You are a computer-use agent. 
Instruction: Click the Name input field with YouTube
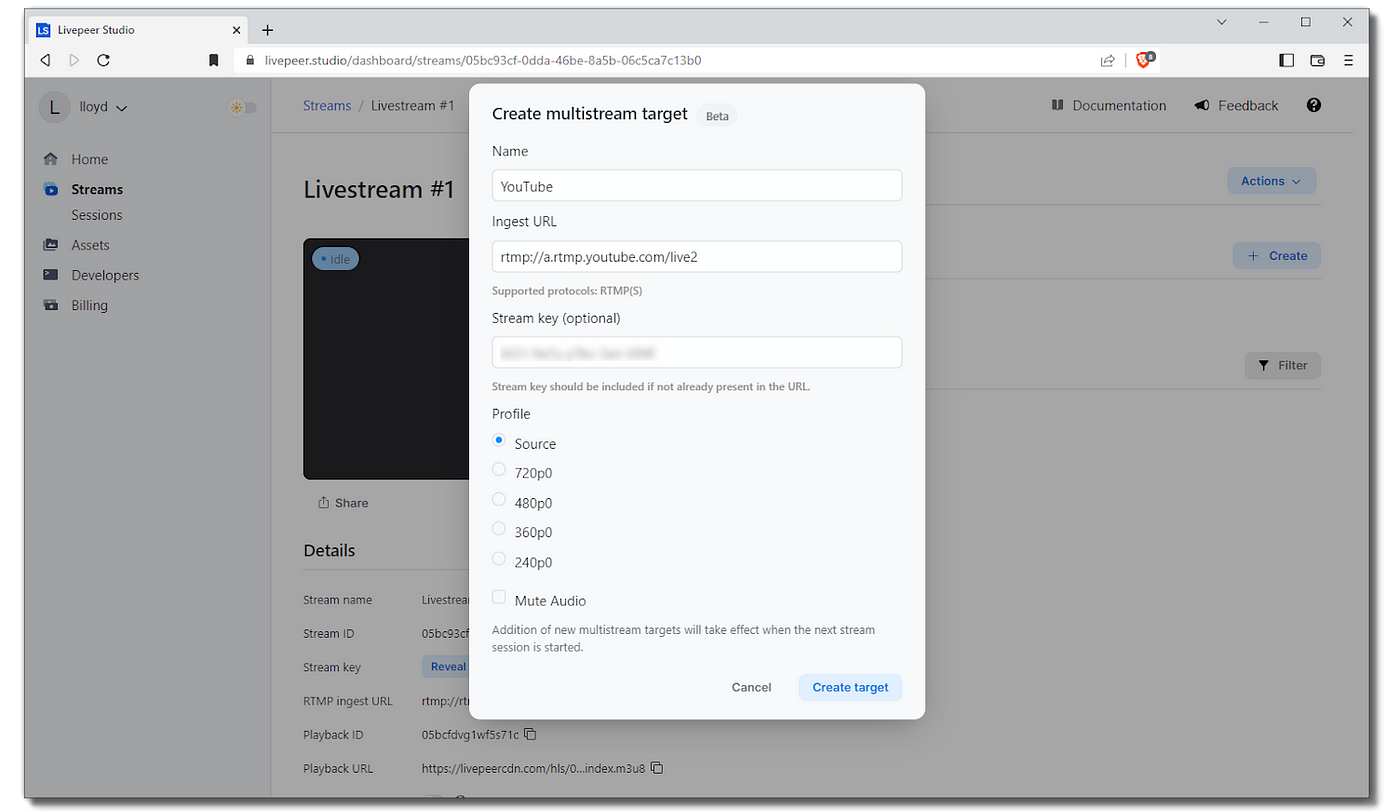coord(697,186)
